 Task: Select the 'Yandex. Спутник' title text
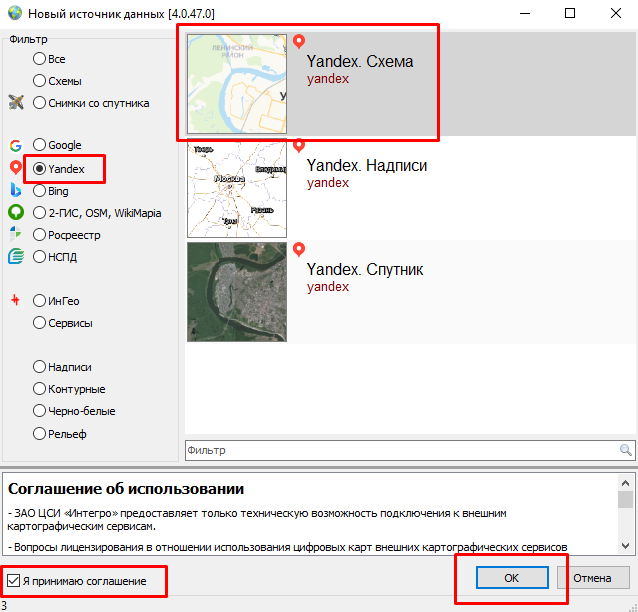tap(365, 270)
